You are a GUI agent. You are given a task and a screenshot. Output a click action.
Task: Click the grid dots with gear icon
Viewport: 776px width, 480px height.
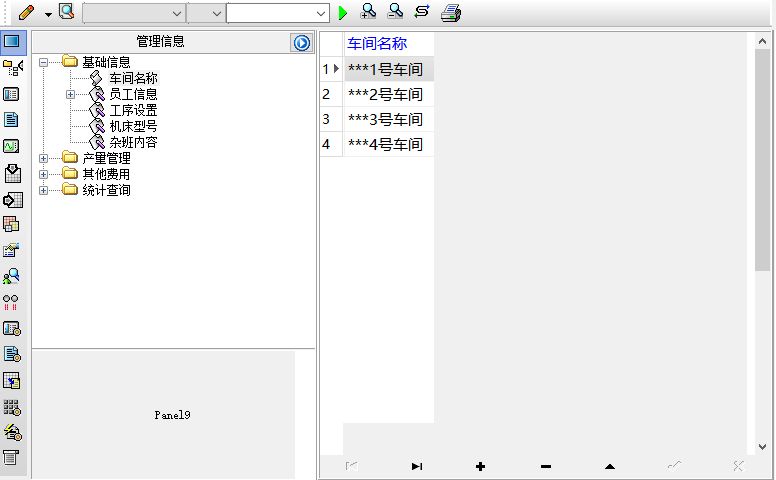pyautogui.click(x=12, y=407)
